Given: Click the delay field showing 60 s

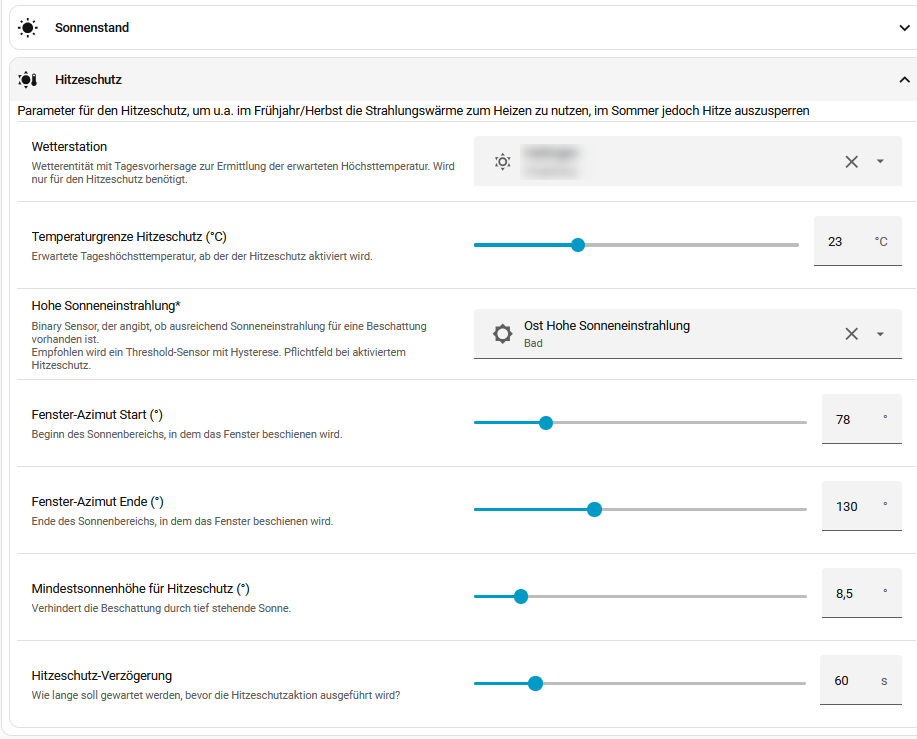Looking at the screenshot, I should (x=860, y=680).
